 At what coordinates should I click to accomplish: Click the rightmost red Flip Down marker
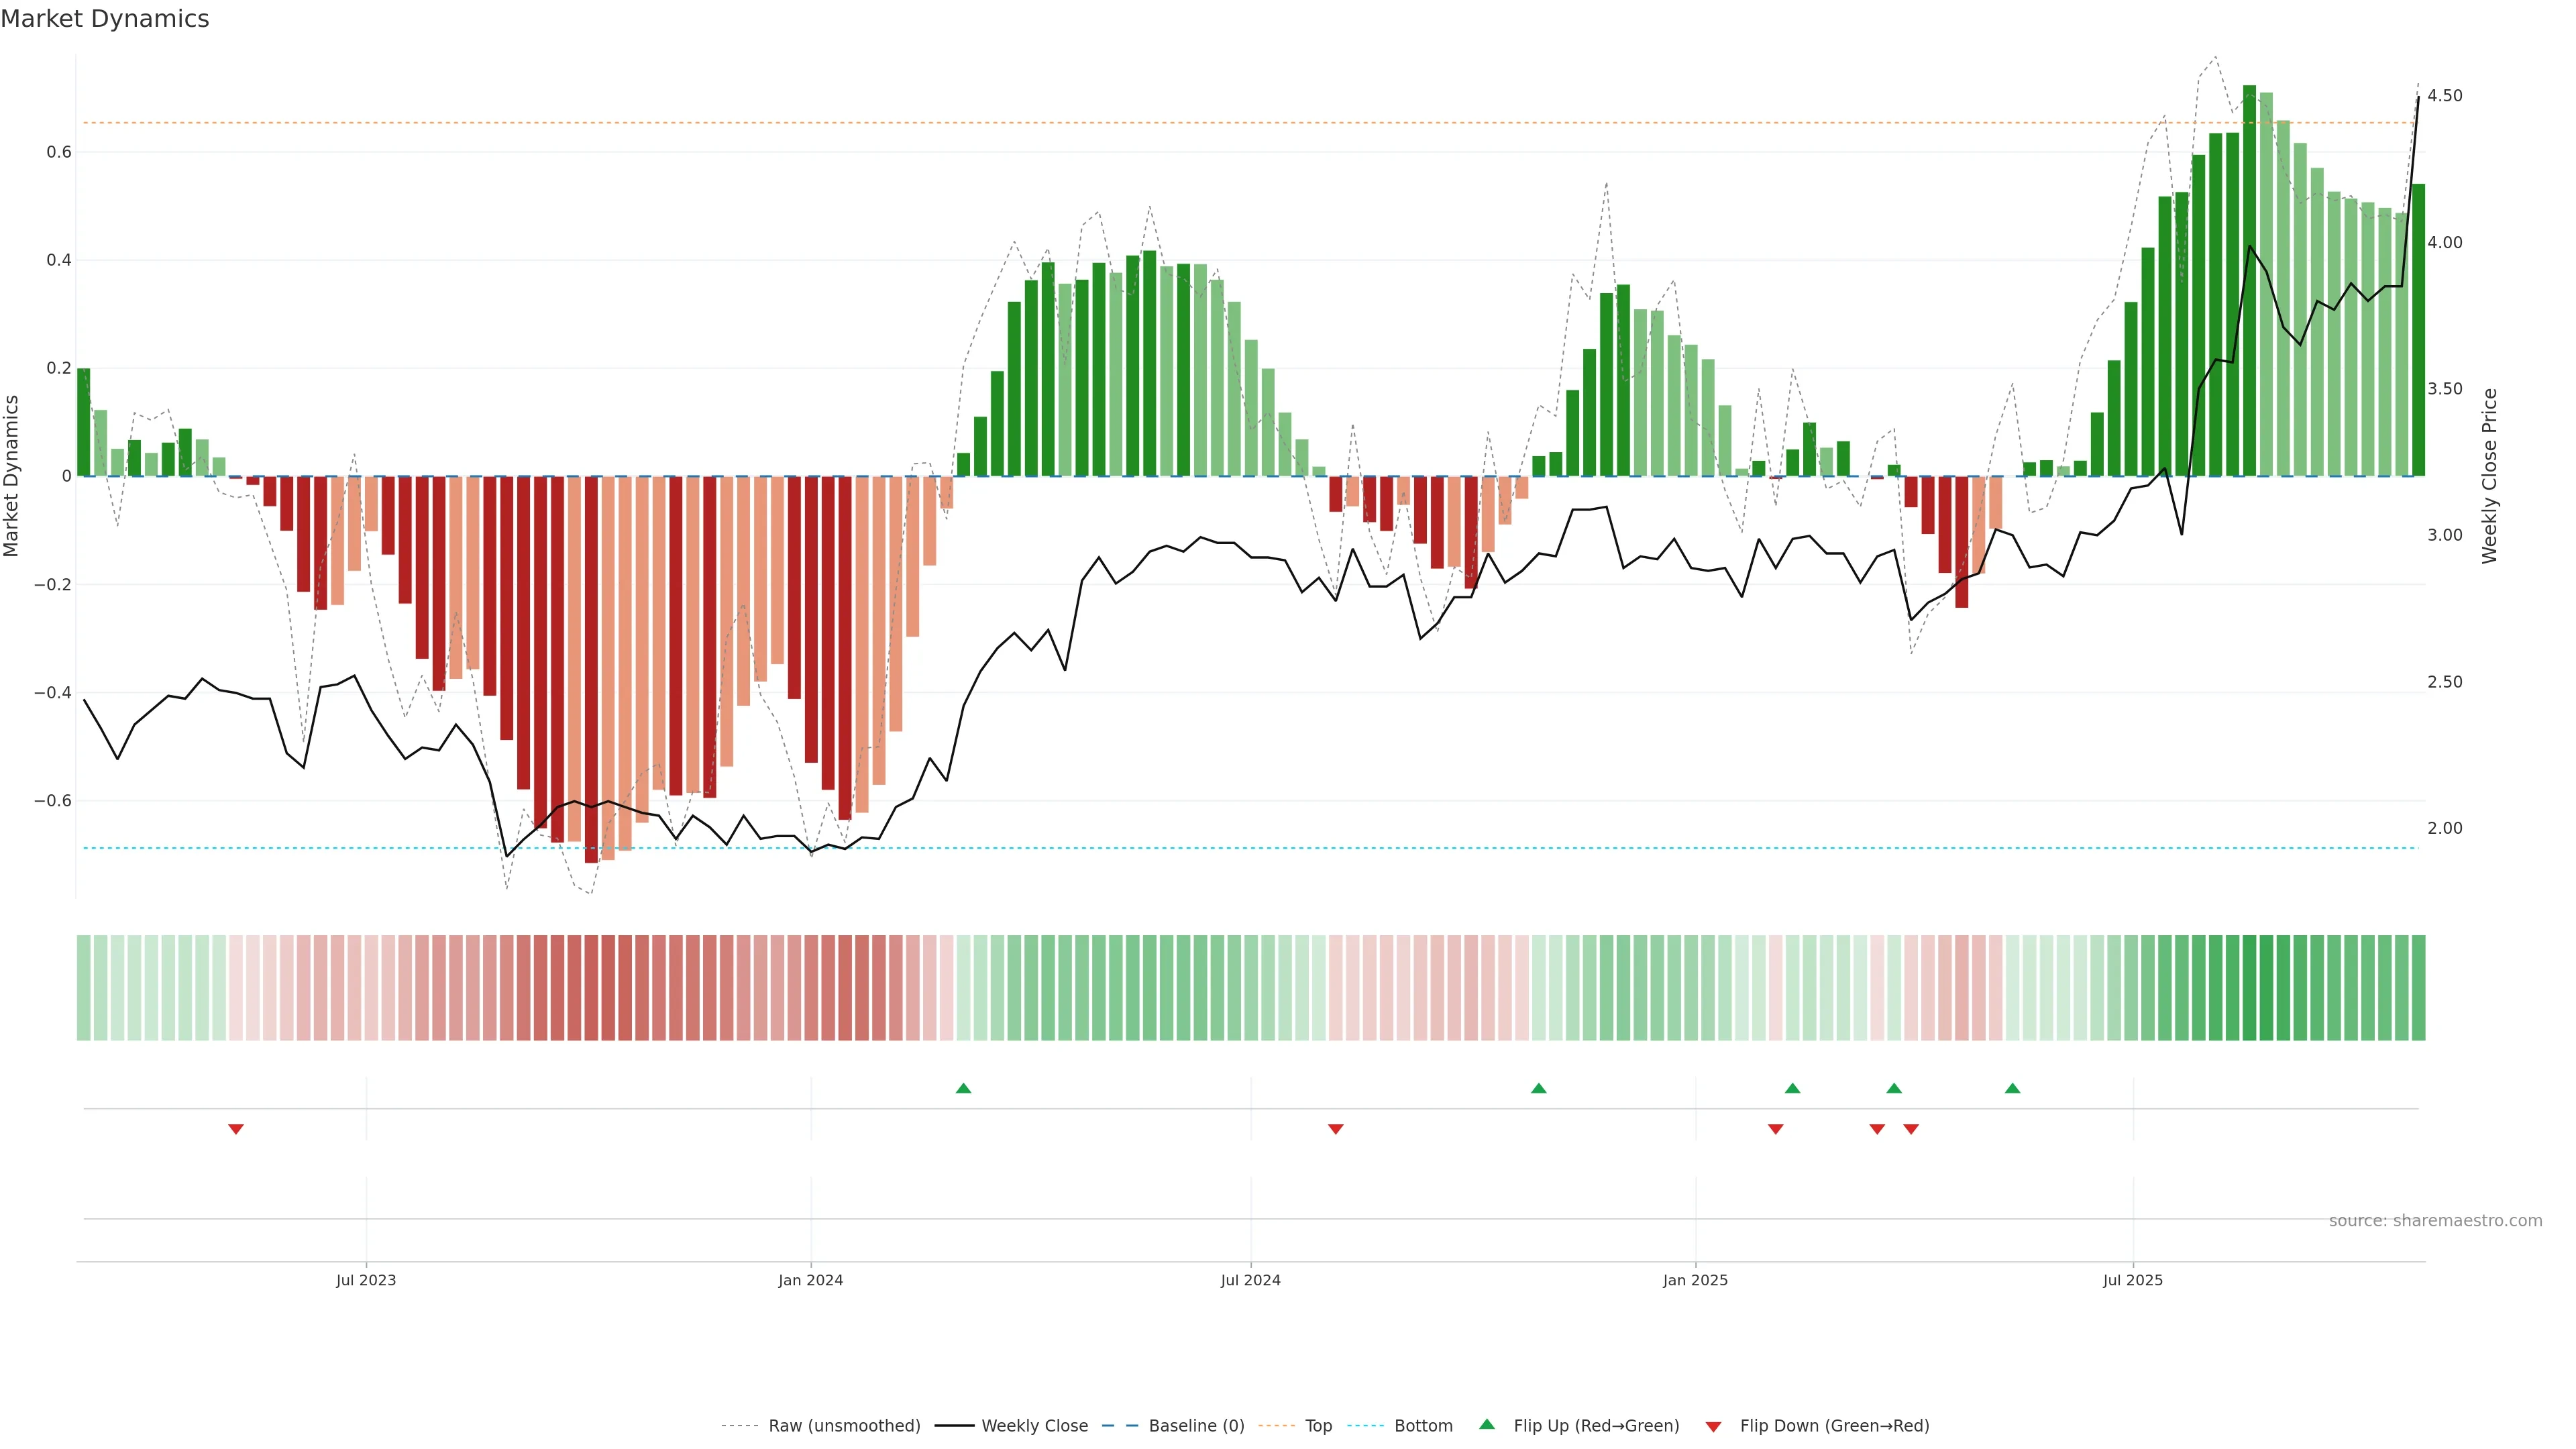pyautogui.click(x=1911, y=1129)
